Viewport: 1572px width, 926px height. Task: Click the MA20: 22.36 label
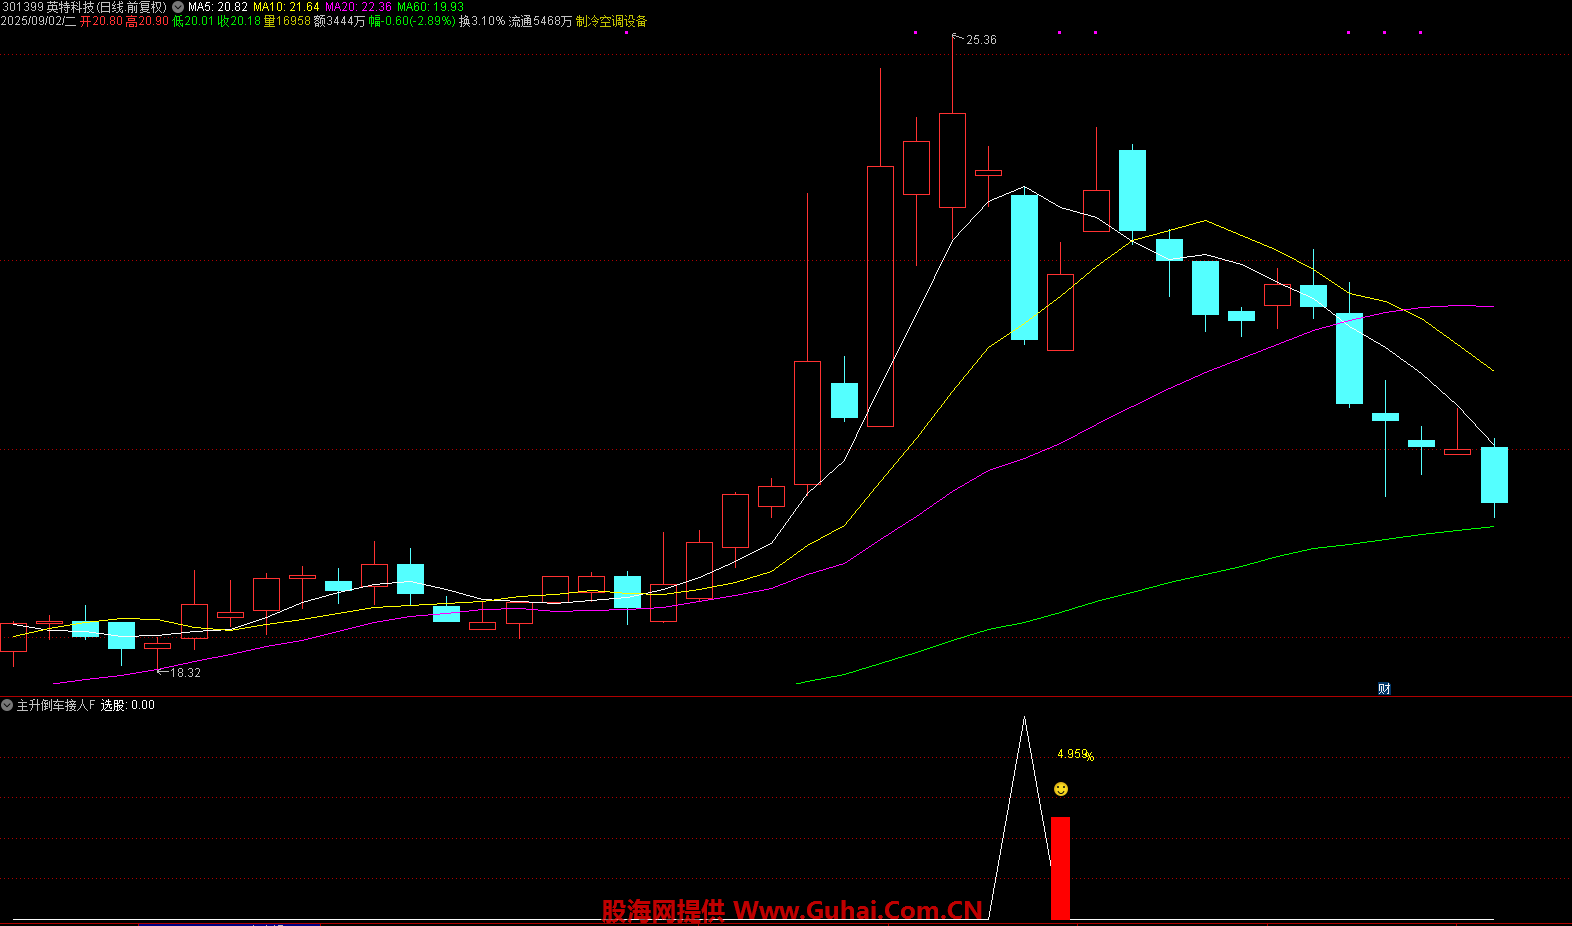(358, 7)
